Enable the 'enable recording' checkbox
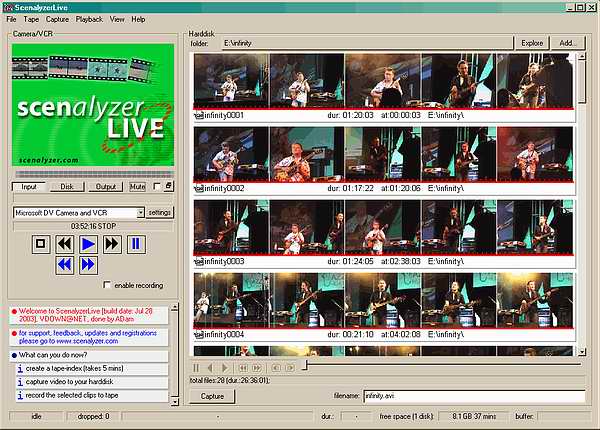600x430 pixels. (107, 285)
